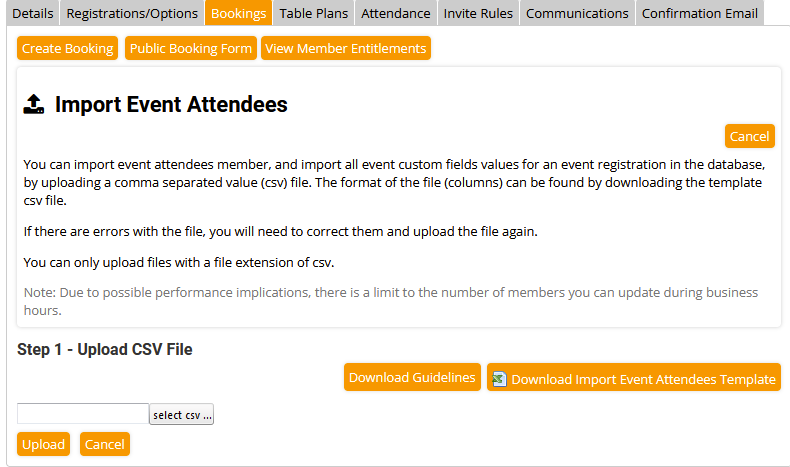
Task: Open the Details tab
Action: pos(32,13)
